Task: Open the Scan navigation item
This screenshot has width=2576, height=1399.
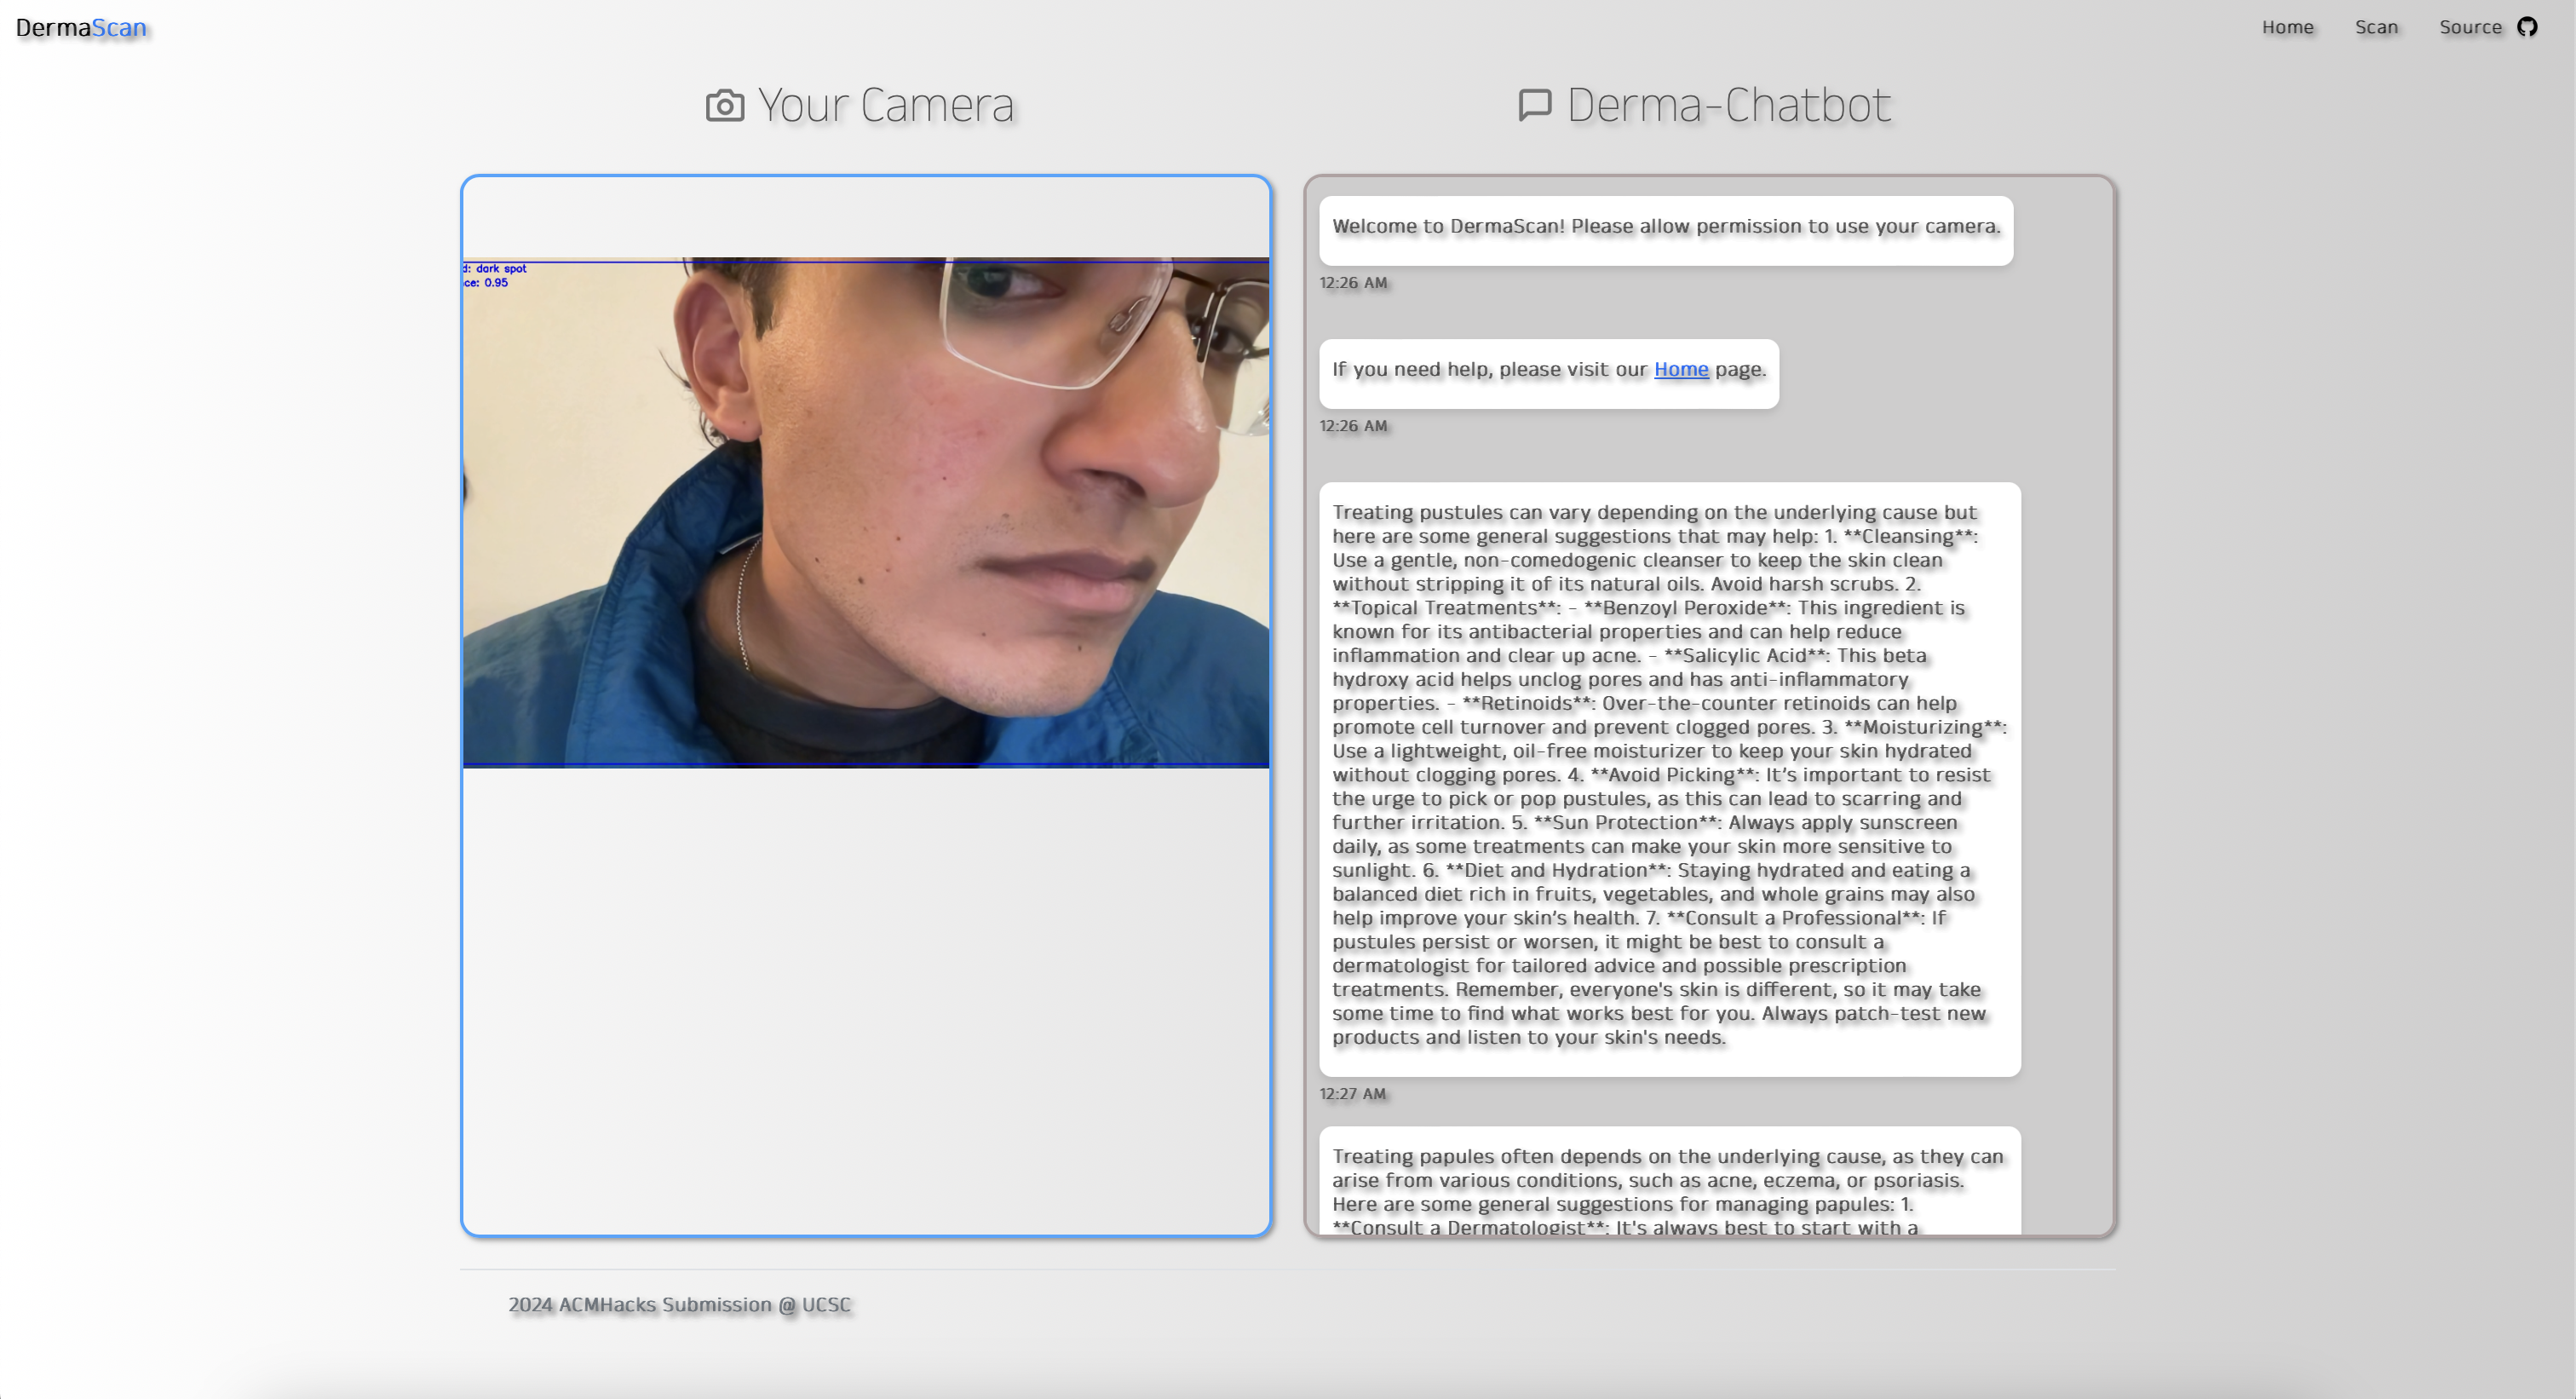Action: click(x=2376, y=27)
